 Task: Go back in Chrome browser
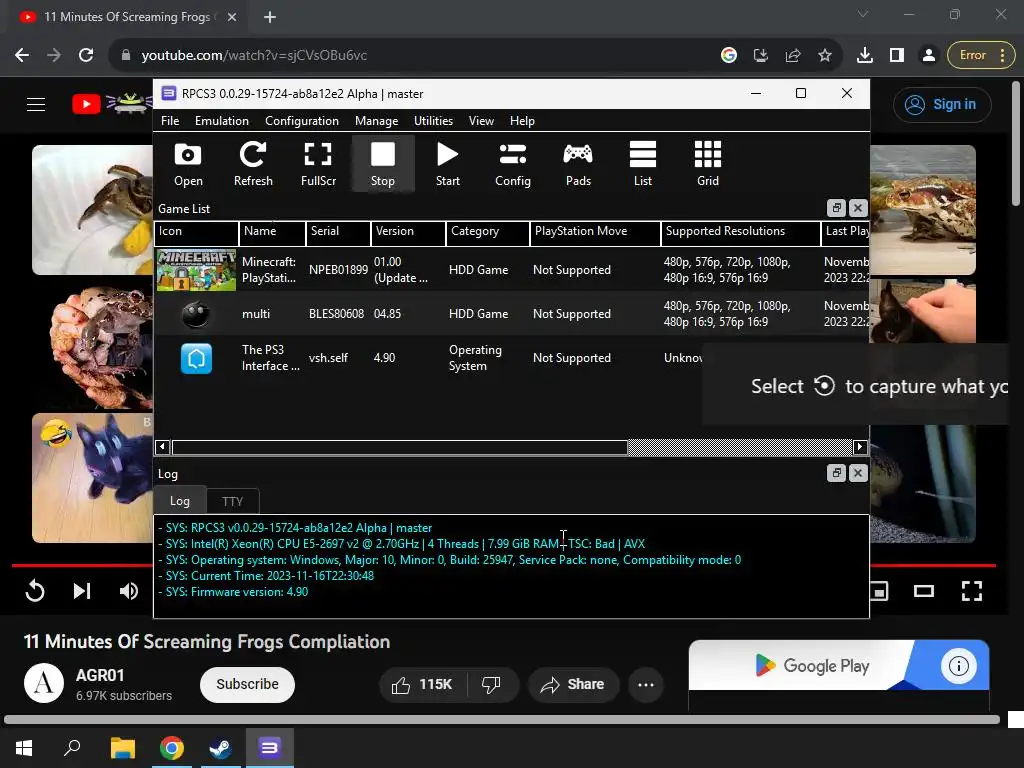click(x=22, y=56)
